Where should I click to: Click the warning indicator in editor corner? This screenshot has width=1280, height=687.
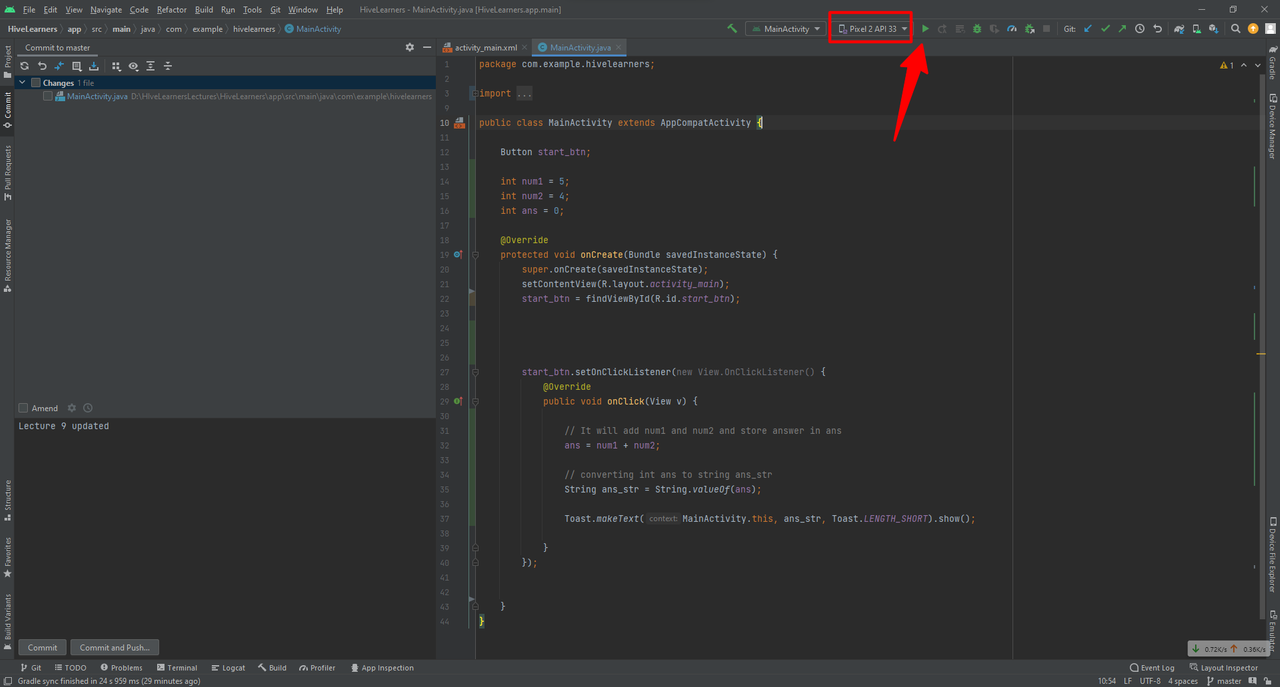coord(1227,66)
